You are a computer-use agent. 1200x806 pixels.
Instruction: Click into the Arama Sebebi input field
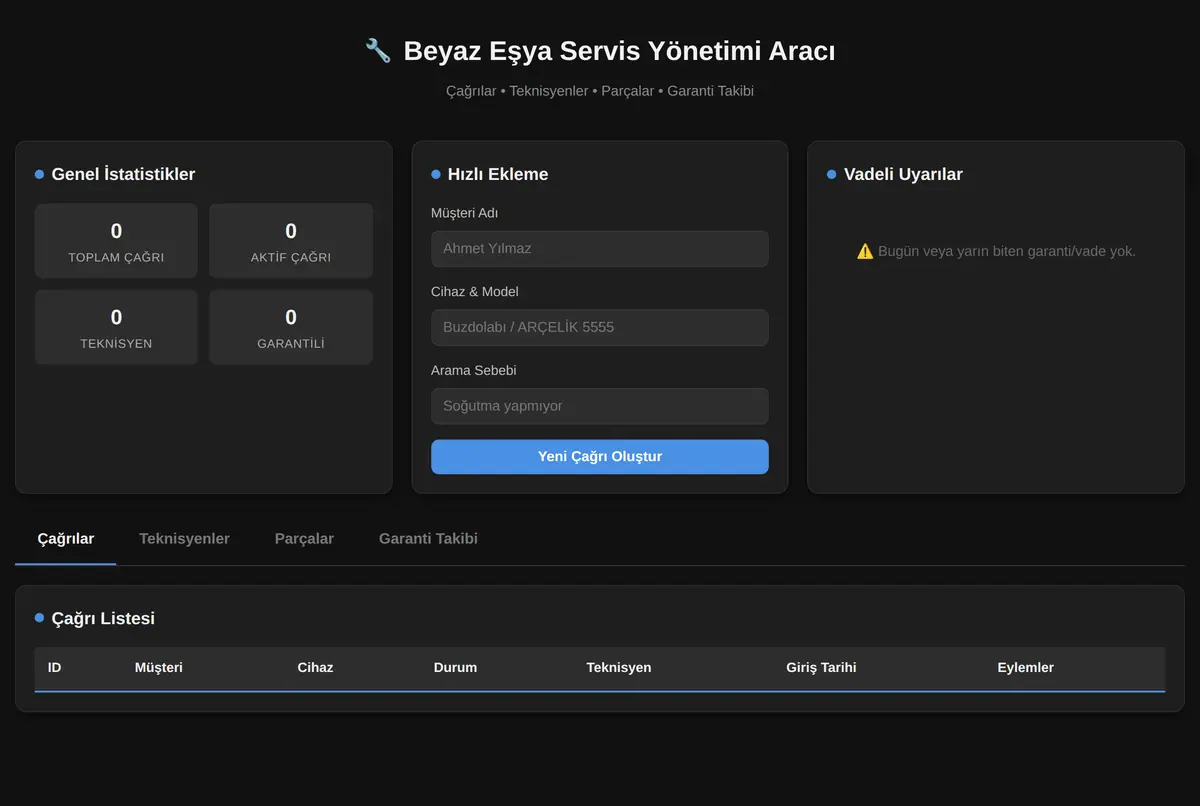[600, 406]
